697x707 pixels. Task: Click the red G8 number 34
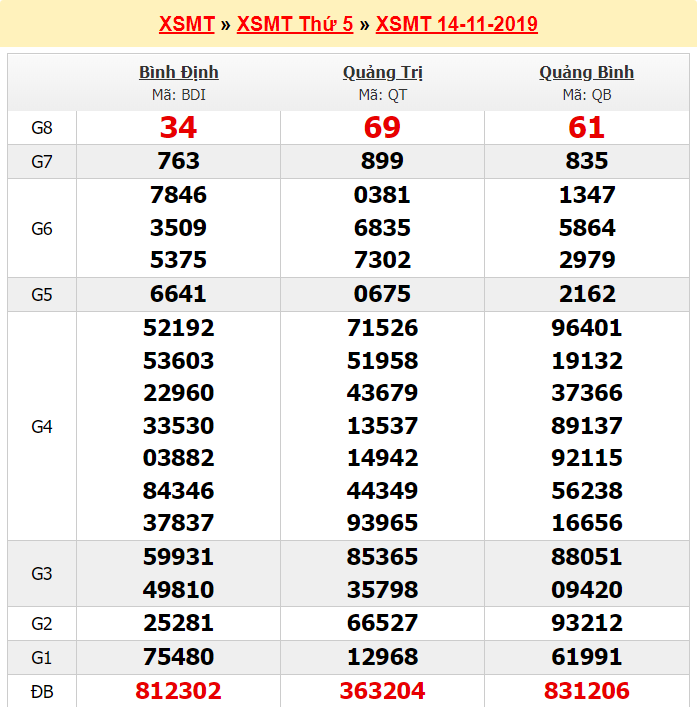(x=179, y=127)
